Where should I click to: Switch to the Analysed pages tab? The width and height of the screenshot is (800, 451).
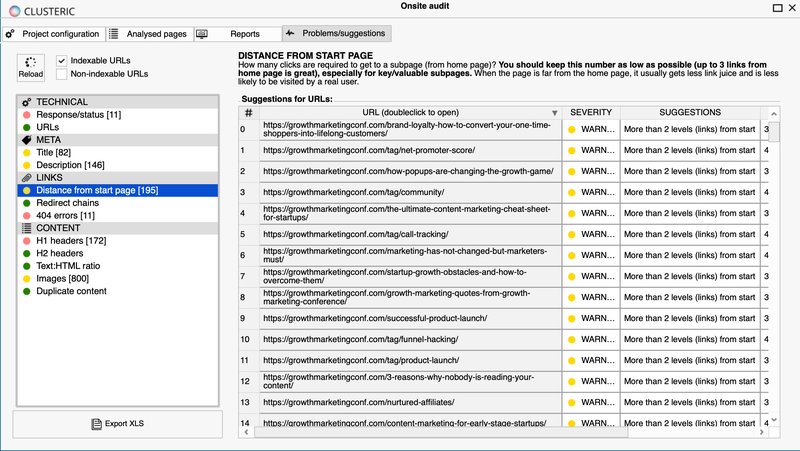pyautogui.click(x=149, y=34)
